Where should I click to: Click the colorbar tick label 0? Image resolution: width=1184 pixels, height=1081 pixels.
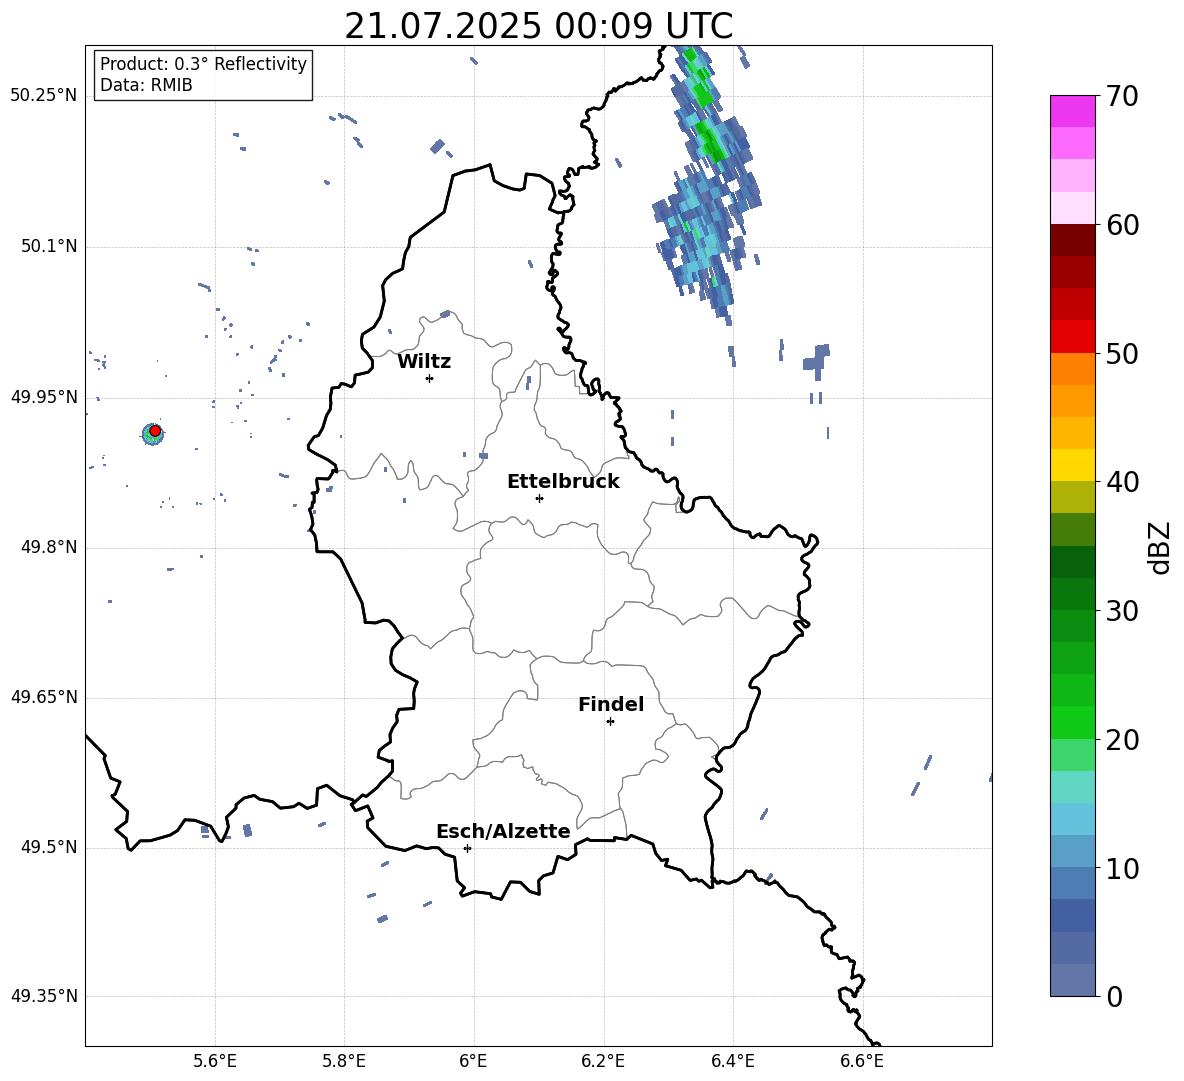pos(1115,997)
